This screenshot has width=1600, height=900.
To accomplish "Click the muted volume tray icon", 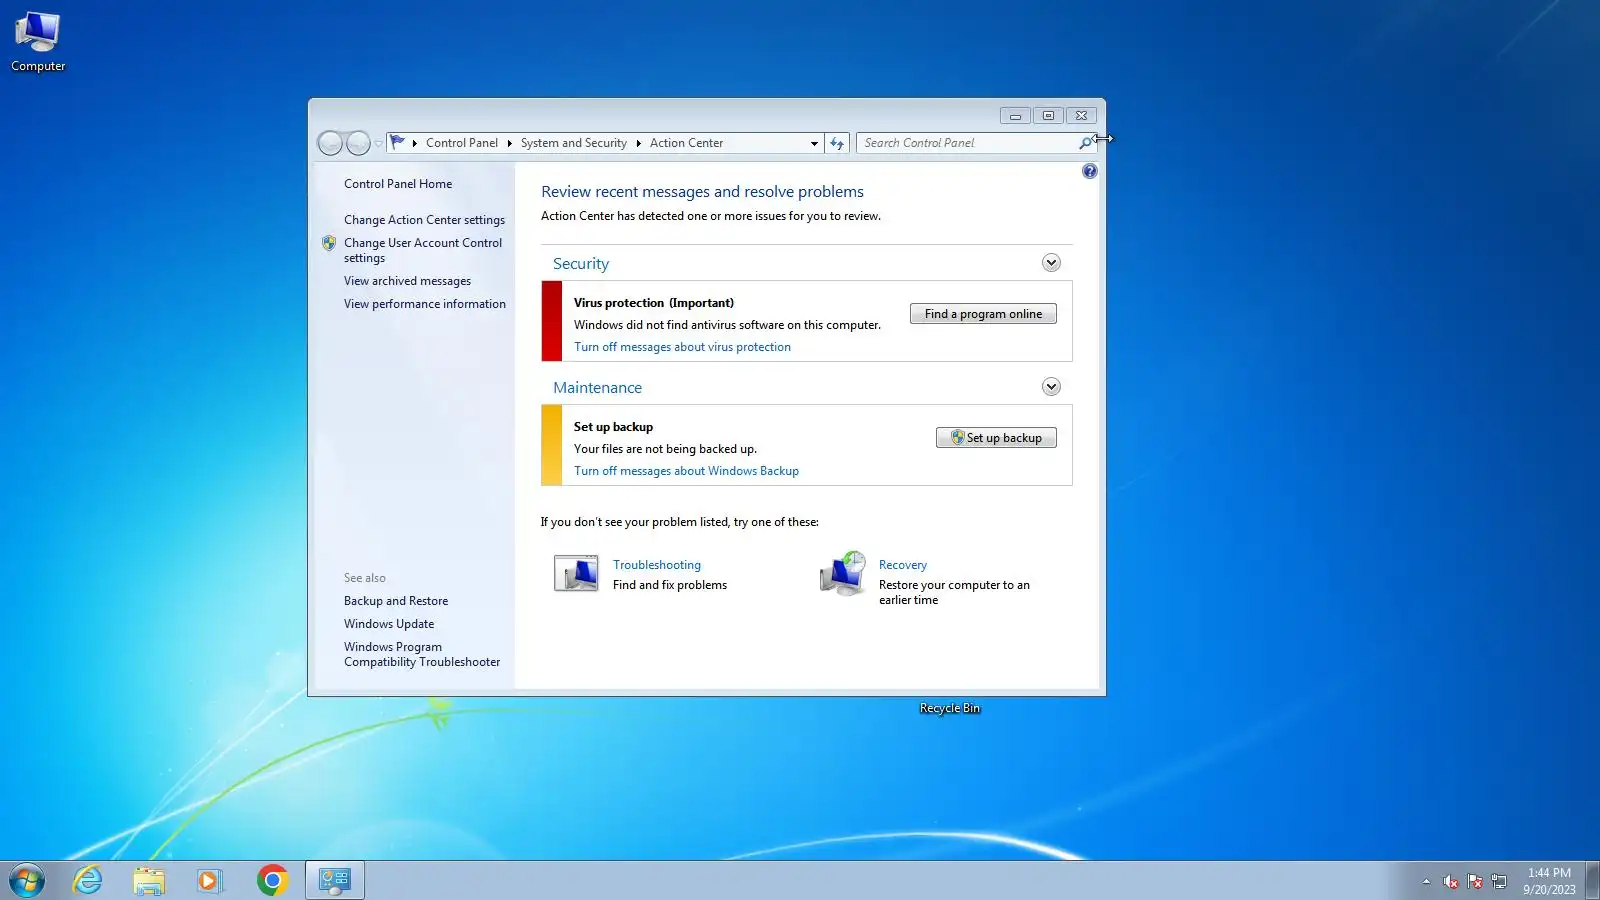I will [1451, 881].
